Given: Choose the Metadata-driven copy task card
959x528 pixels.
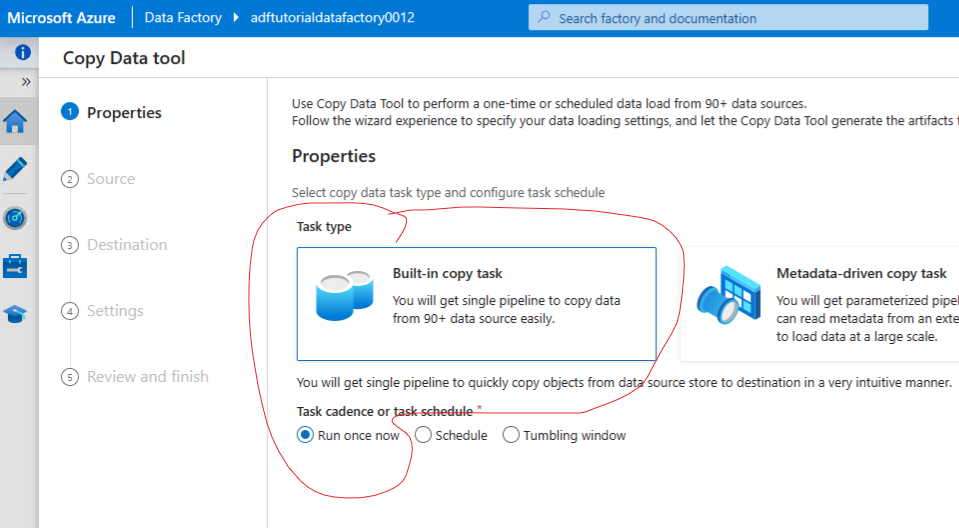Looking at the screenshot, I should [820, 304].
